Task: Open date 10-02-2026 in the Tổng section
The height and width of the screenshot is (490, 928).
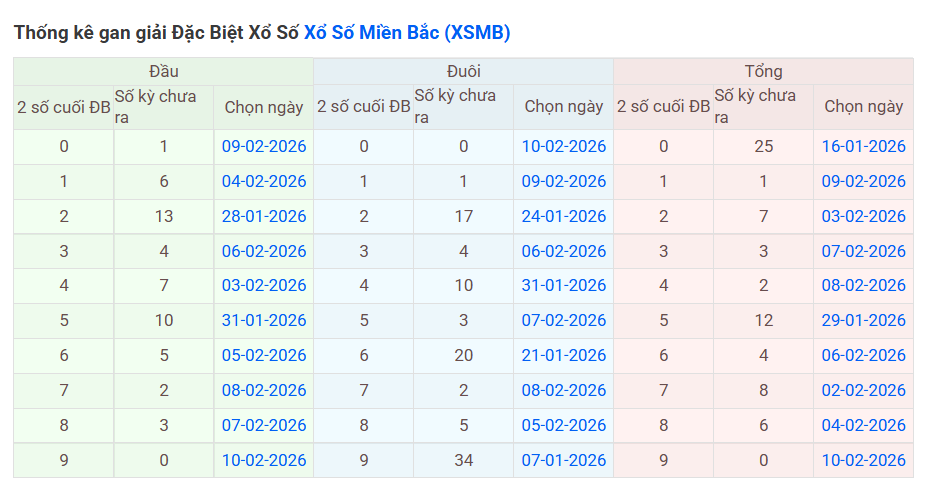Action: coord(864,460)
